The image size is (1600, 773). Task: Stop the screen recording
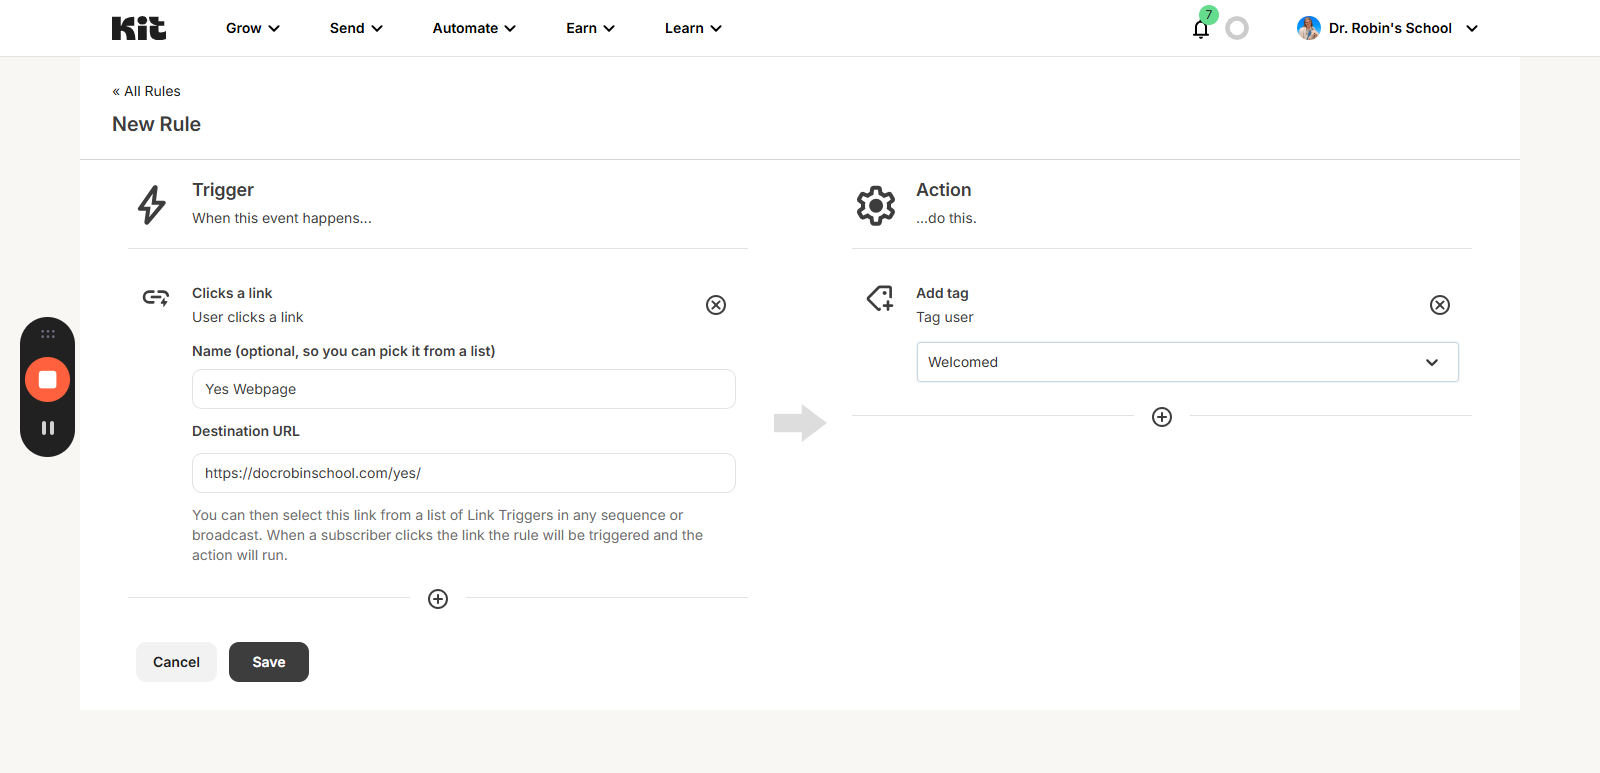[47, 380]
